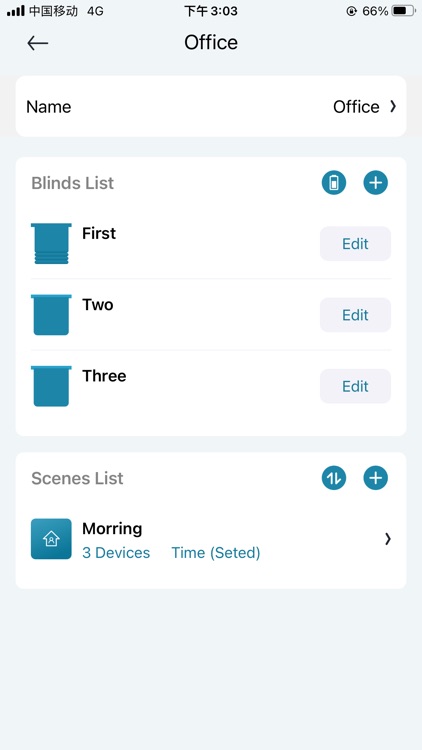Tap the First blind icon
This screenshot has height=750, width=422.
pos(51,243)
